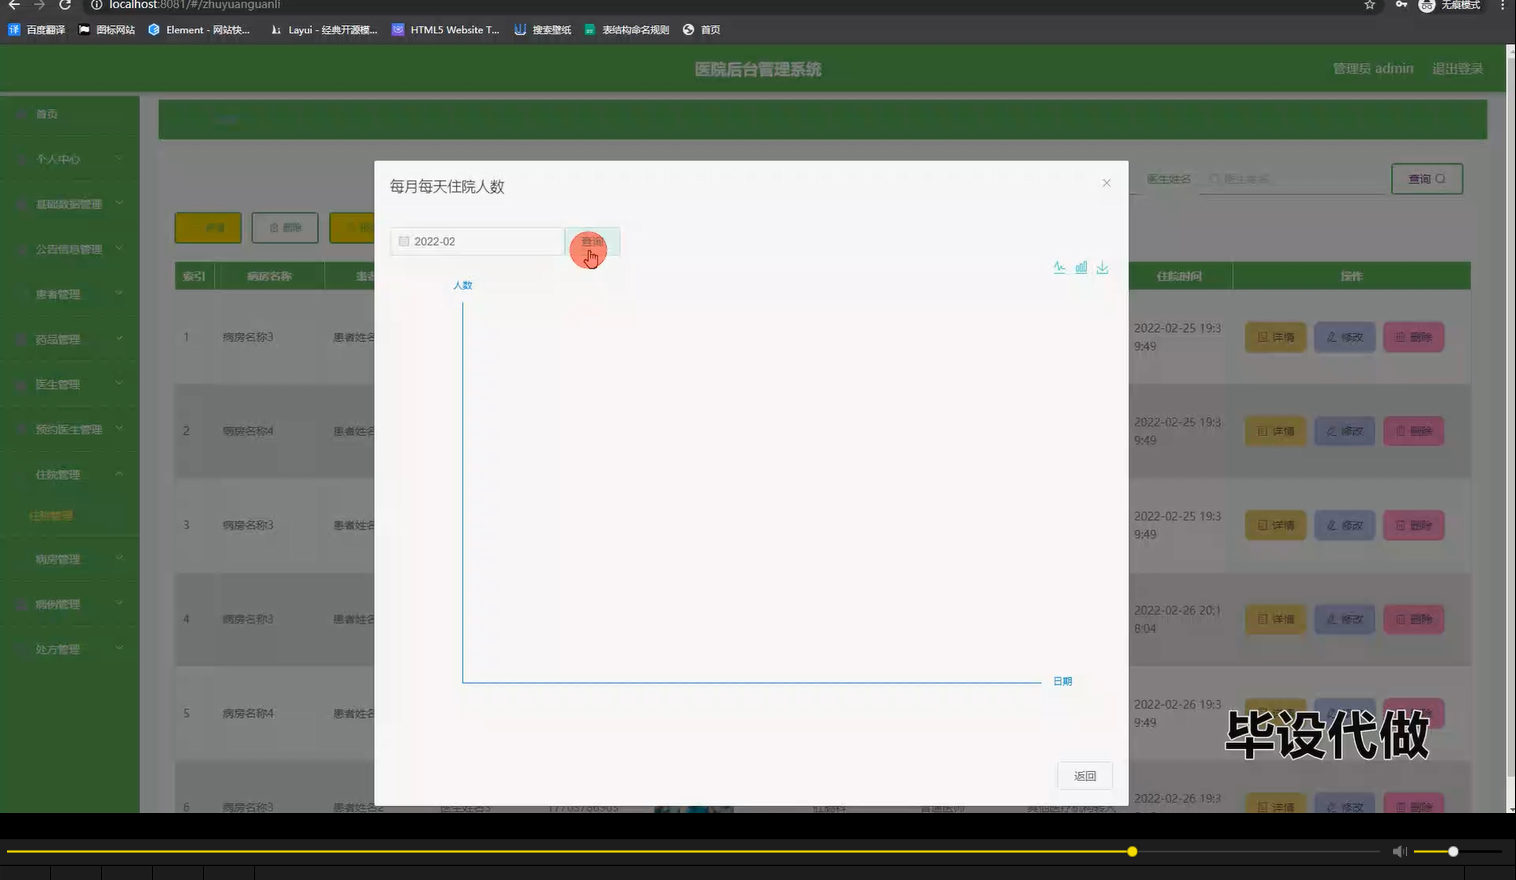The width and height of the screenshot is (1516, 880).
Task: Save chart as image download icon
Action: pyautogui.click(x=1102, y=267)
